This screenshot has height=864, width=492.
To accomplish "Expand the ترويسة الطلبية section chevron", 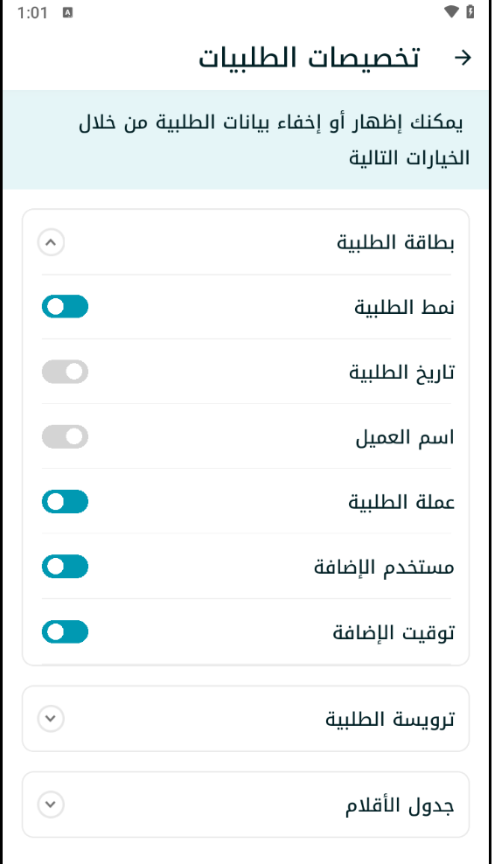I will coord(51,719).
